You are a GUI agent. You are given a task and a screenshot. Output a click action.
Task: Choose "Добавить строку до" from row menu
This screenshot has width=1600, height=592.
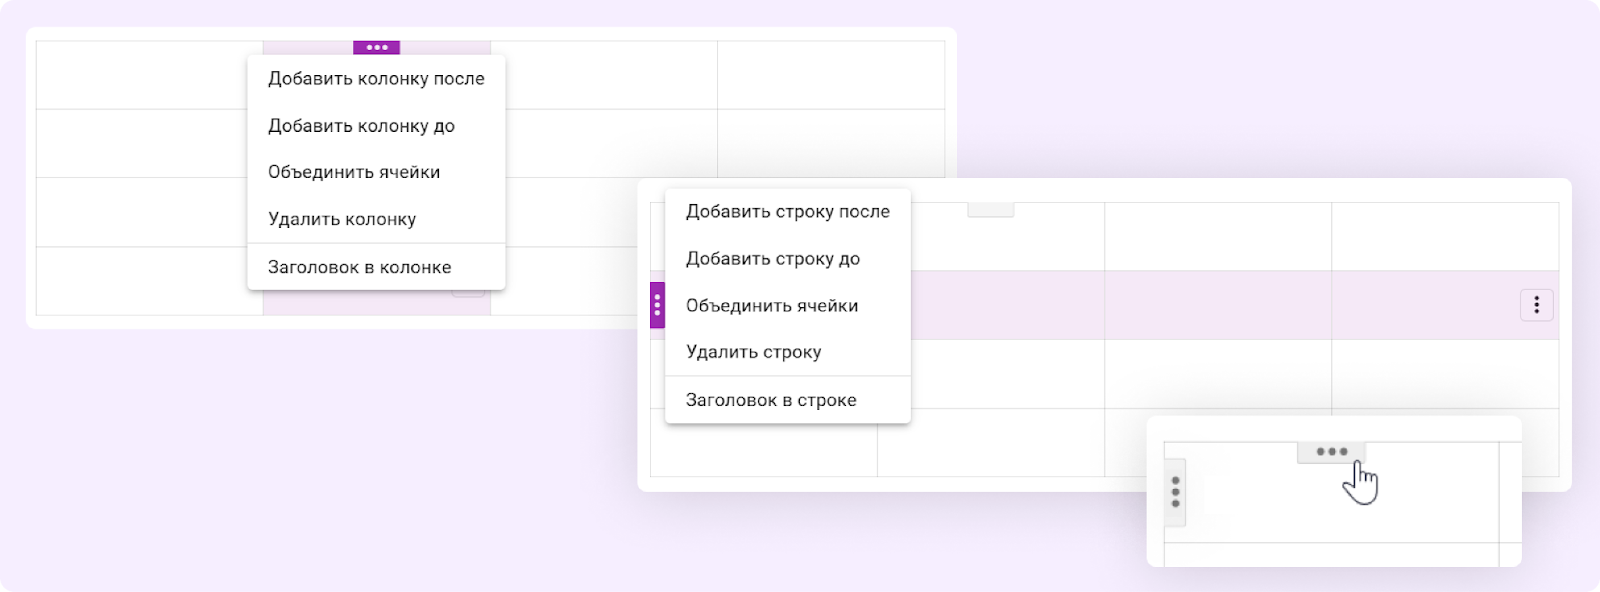(x=772, y=259)
